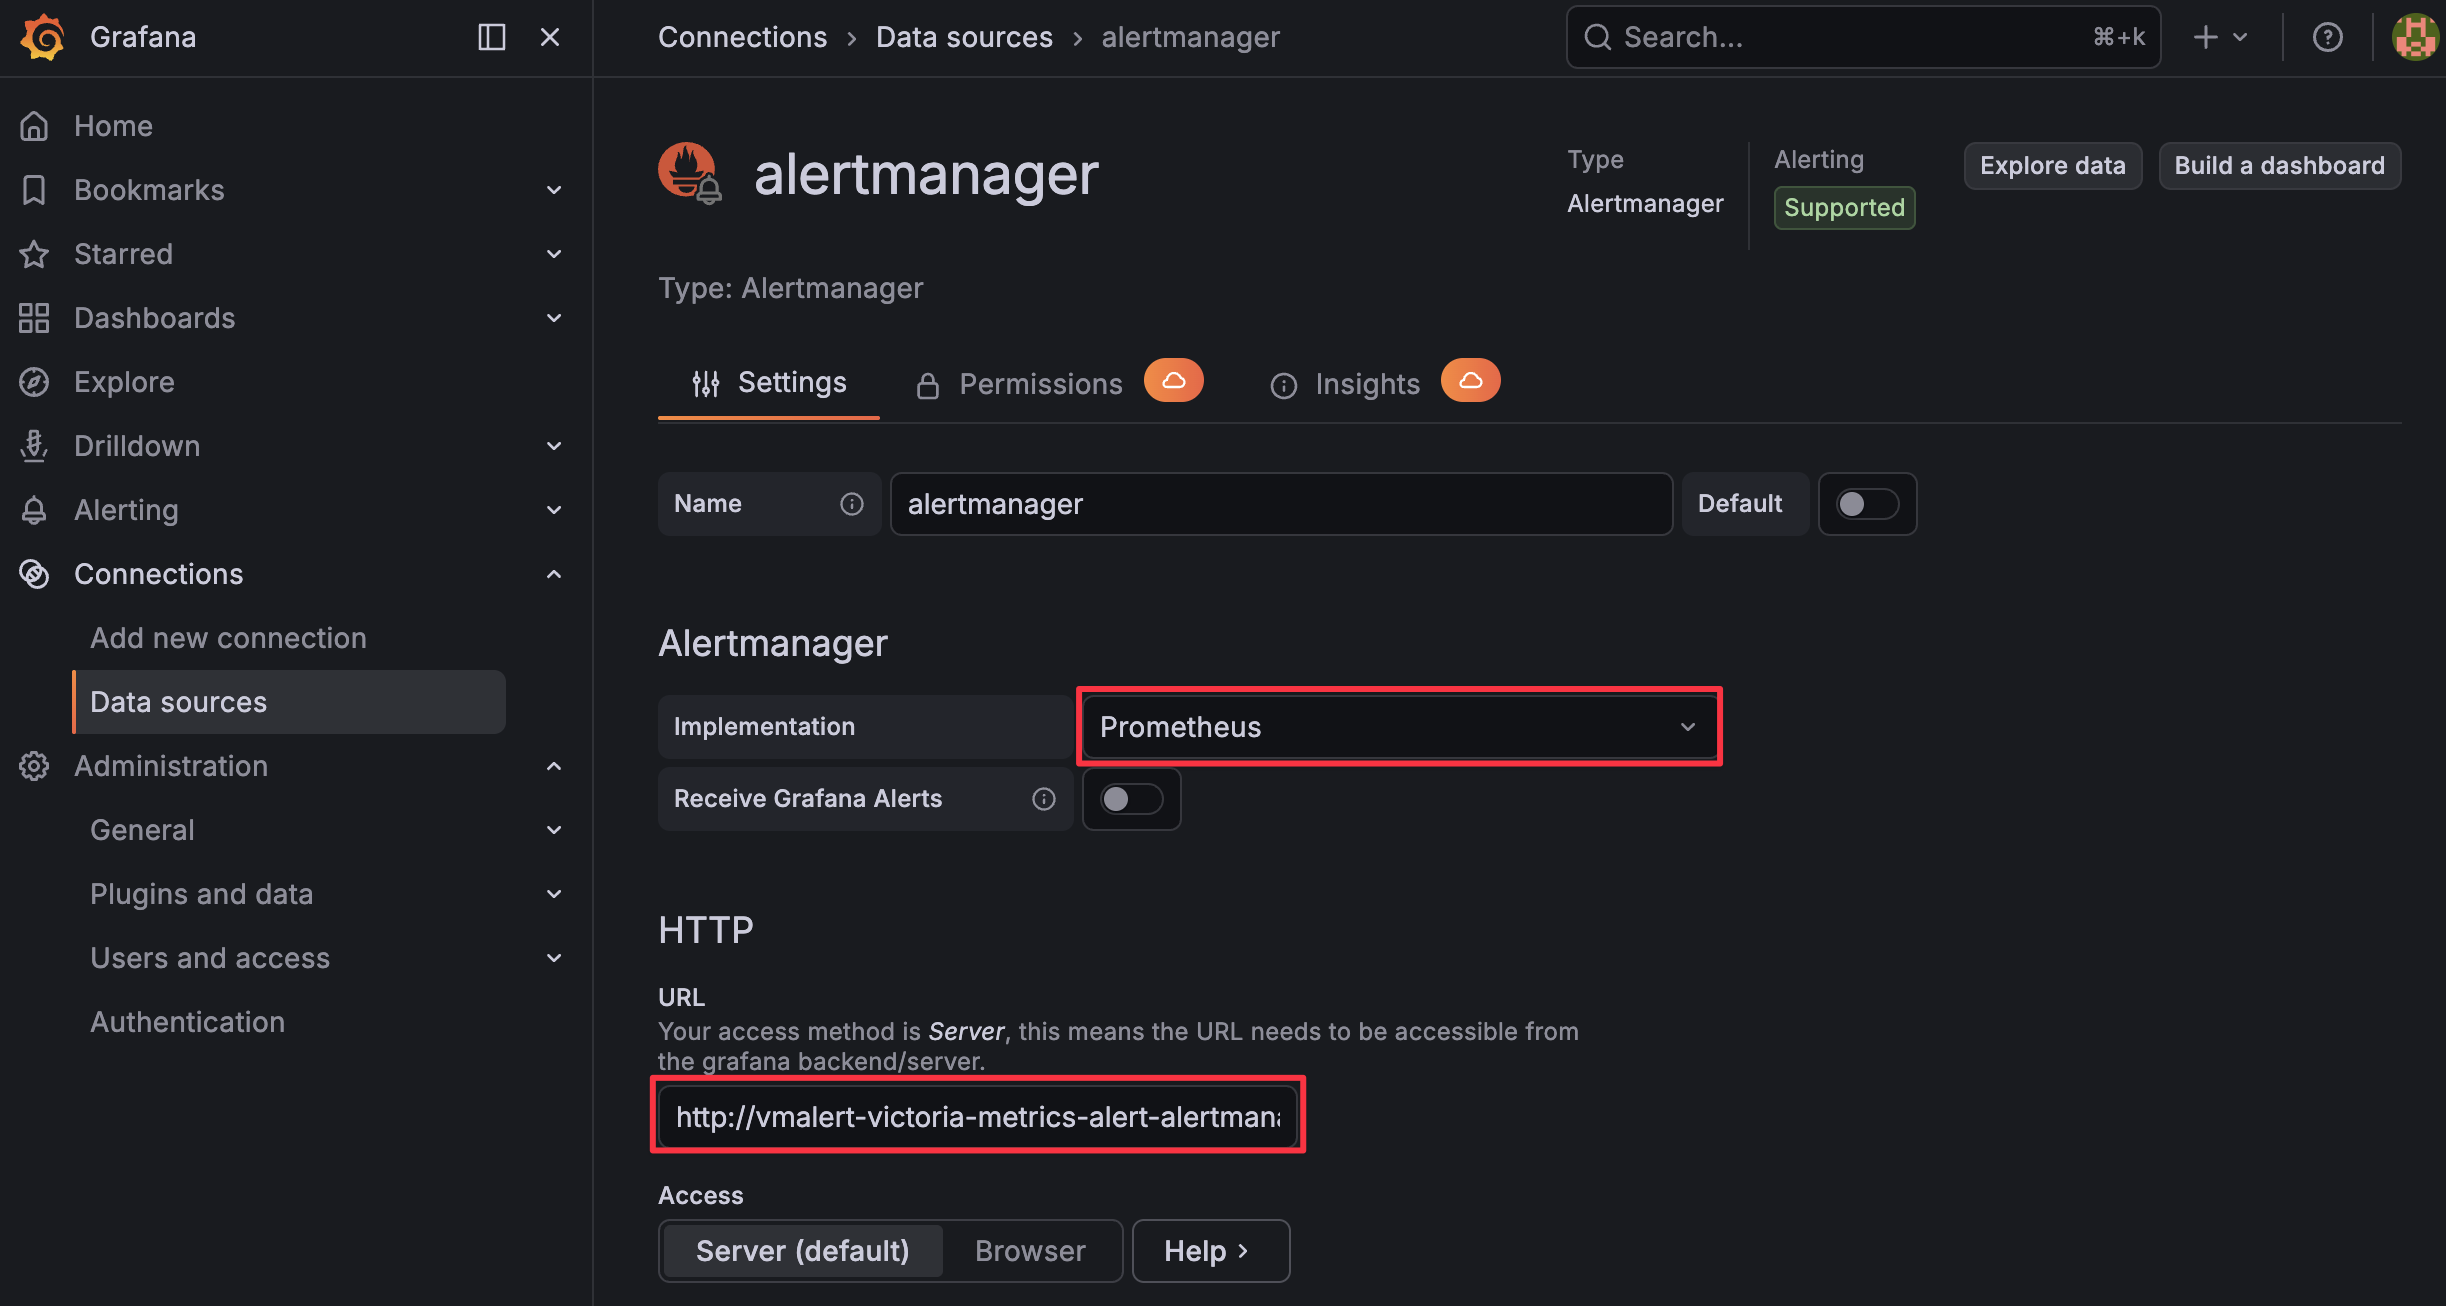Click the URL input field

[977, 1116]
